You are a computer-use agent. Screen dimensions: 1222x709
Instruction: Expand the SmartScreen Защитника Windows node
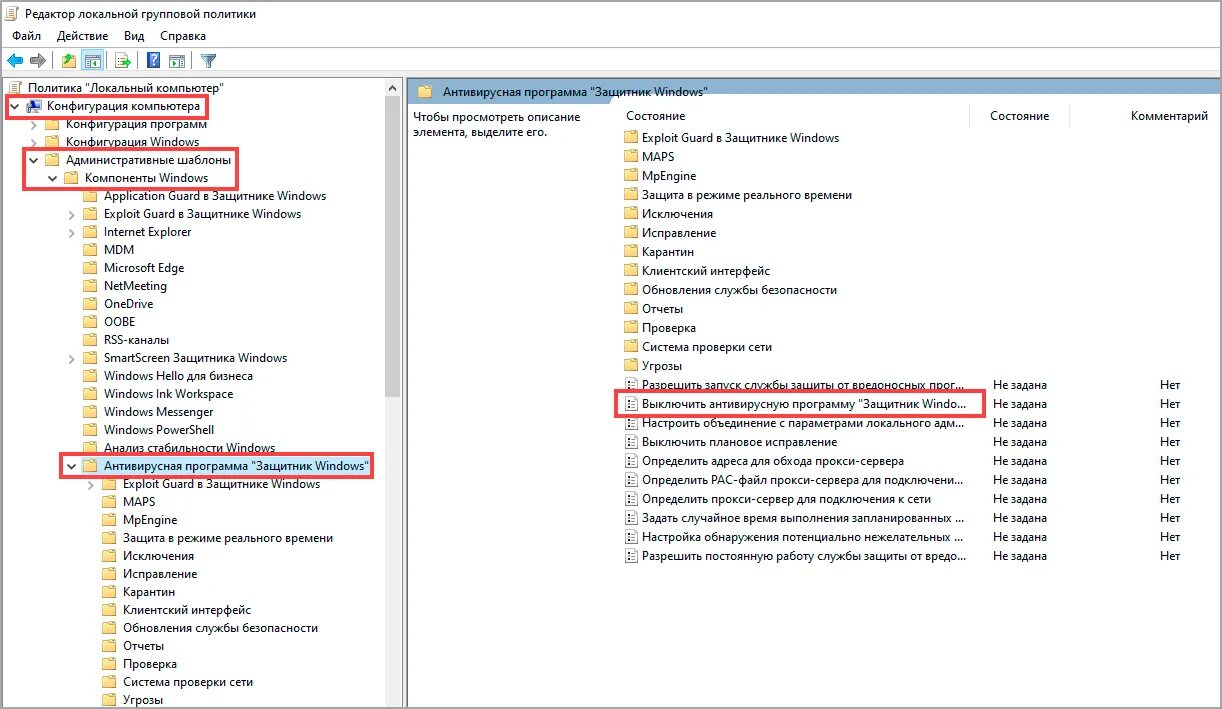coord(71,358)
